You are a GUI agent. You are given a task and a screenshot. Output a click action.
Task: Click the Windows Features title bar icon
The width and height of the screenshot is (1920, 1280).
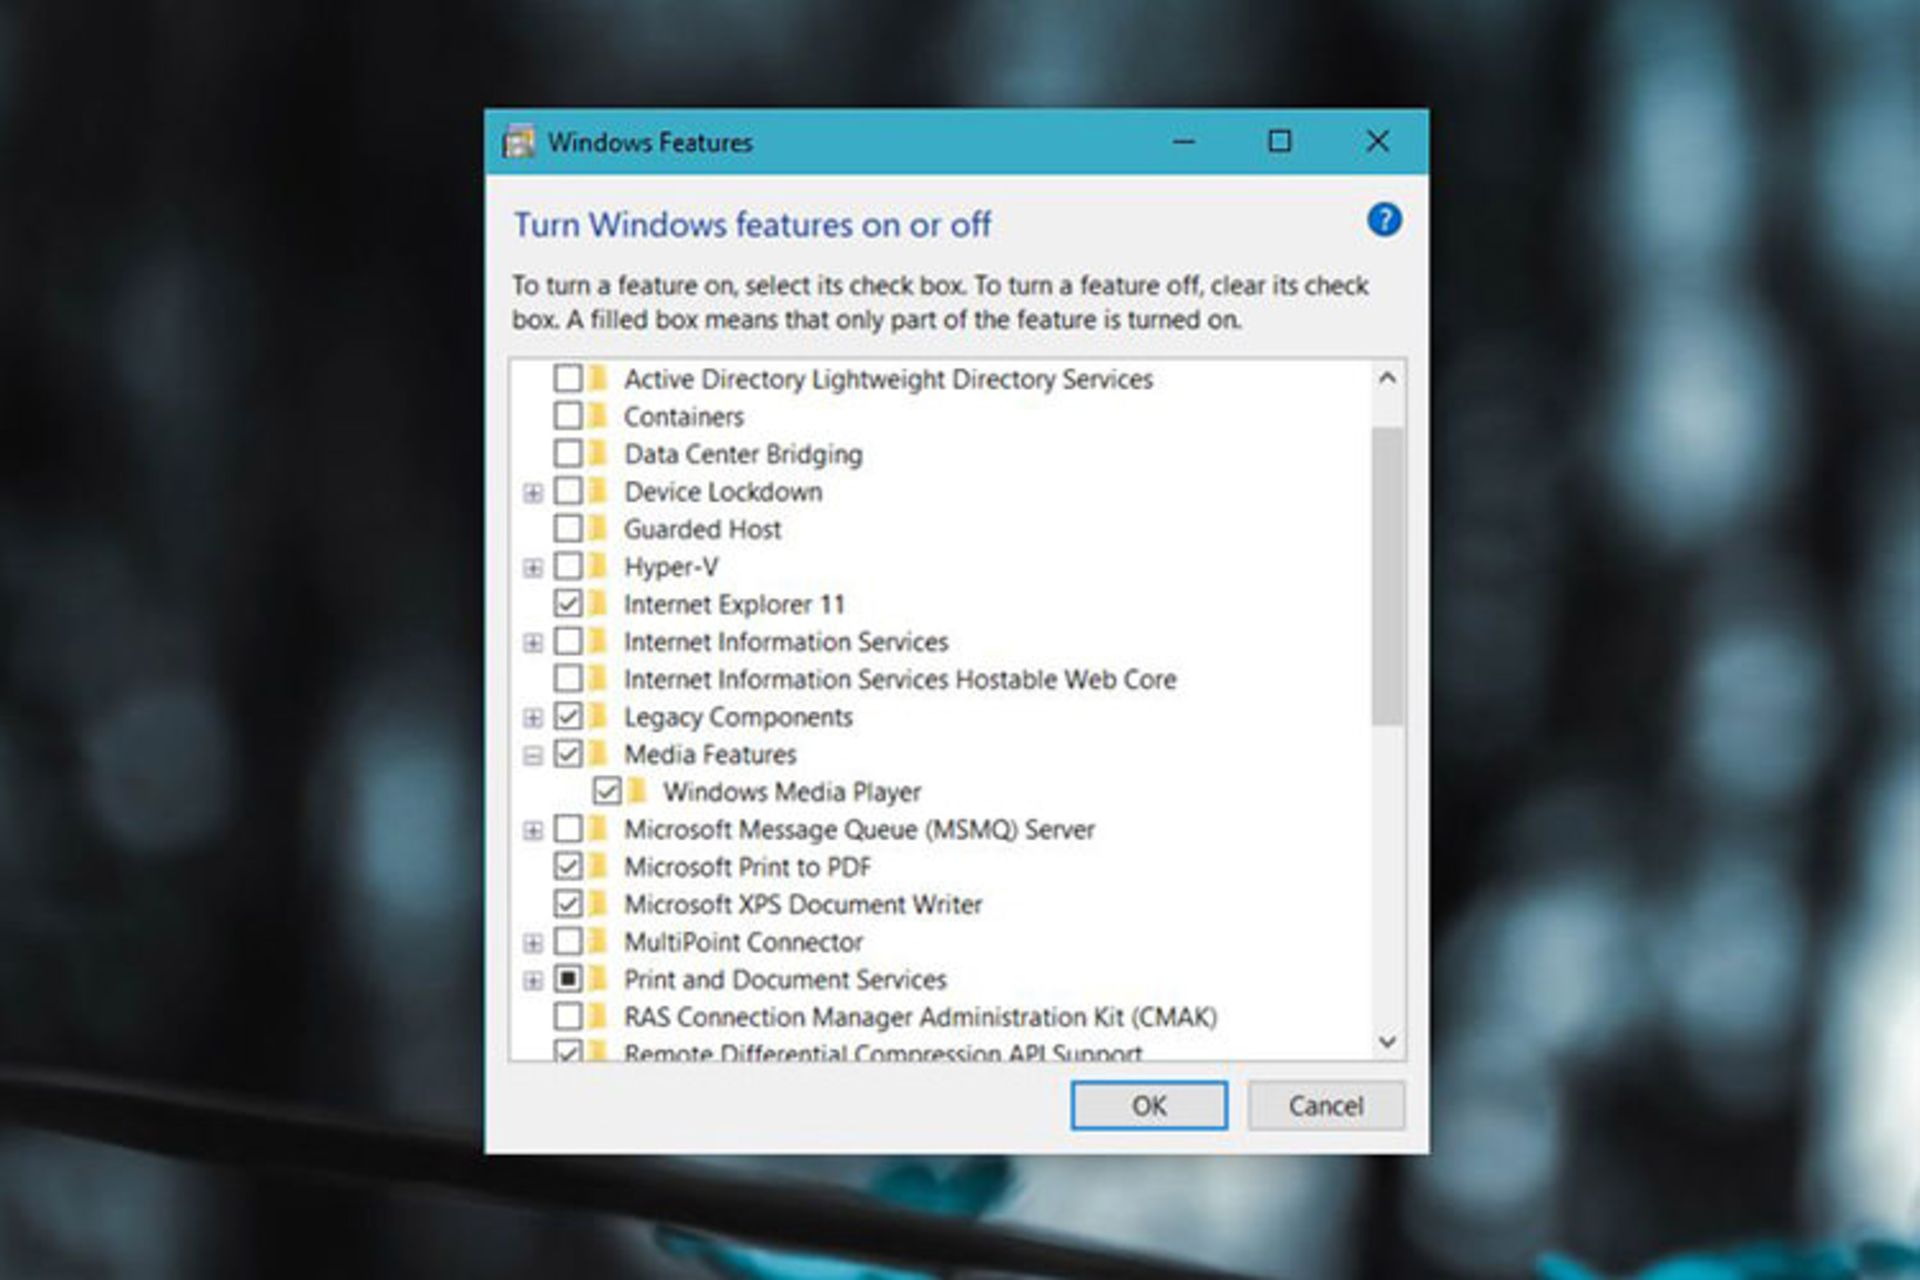click(x=518, y=141)
